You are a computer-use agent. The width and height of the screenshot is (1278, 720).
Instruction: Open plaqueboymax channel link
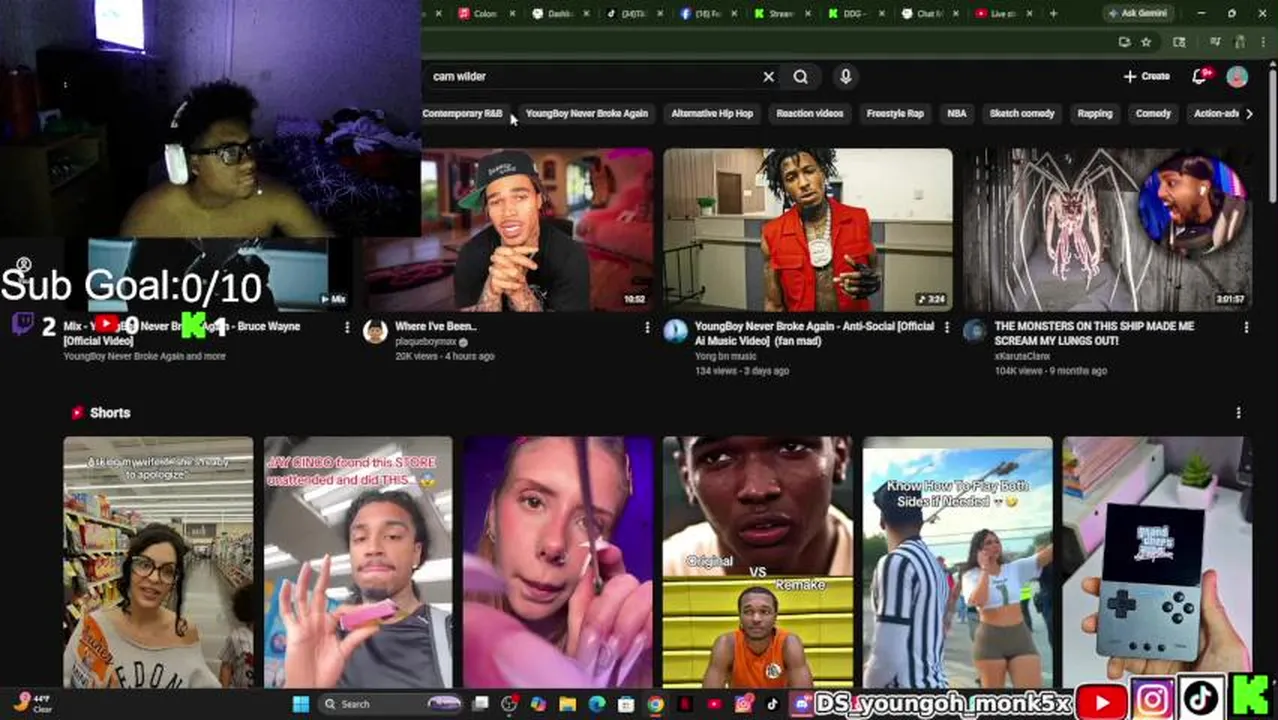click(425, 342)
